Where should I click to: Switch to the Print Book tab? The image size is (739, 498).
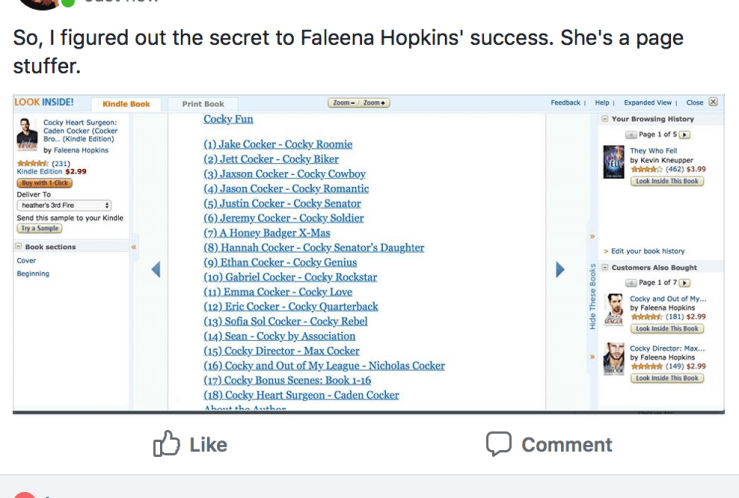click(x=203, y=104)
